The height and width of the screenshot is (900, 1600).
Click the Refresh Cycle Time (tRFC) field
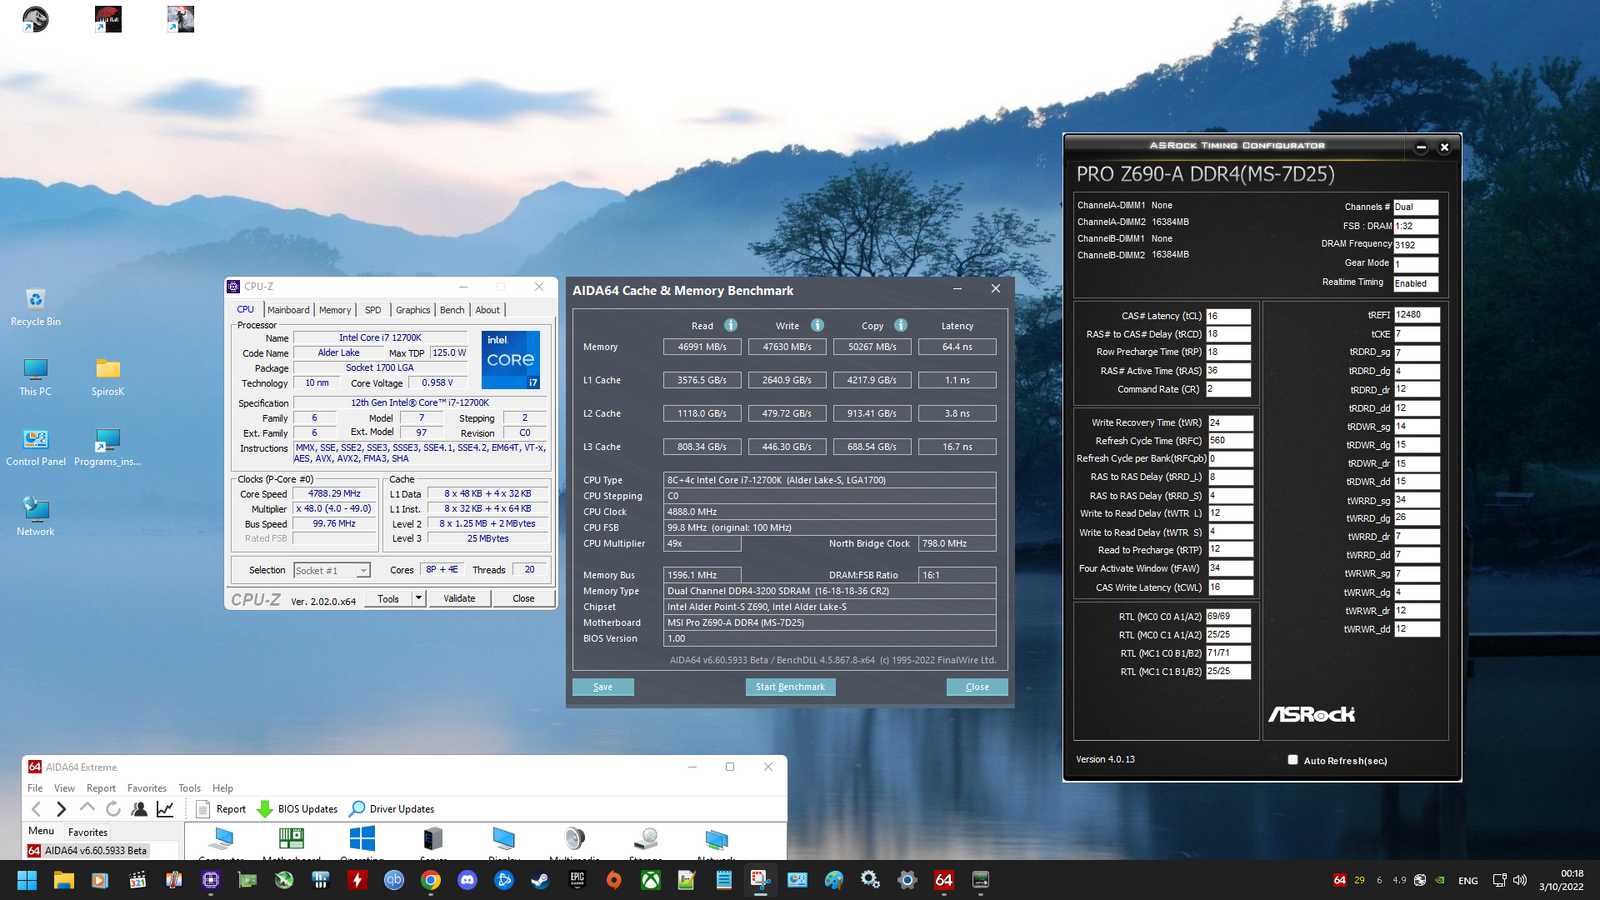pos(1230,440)
